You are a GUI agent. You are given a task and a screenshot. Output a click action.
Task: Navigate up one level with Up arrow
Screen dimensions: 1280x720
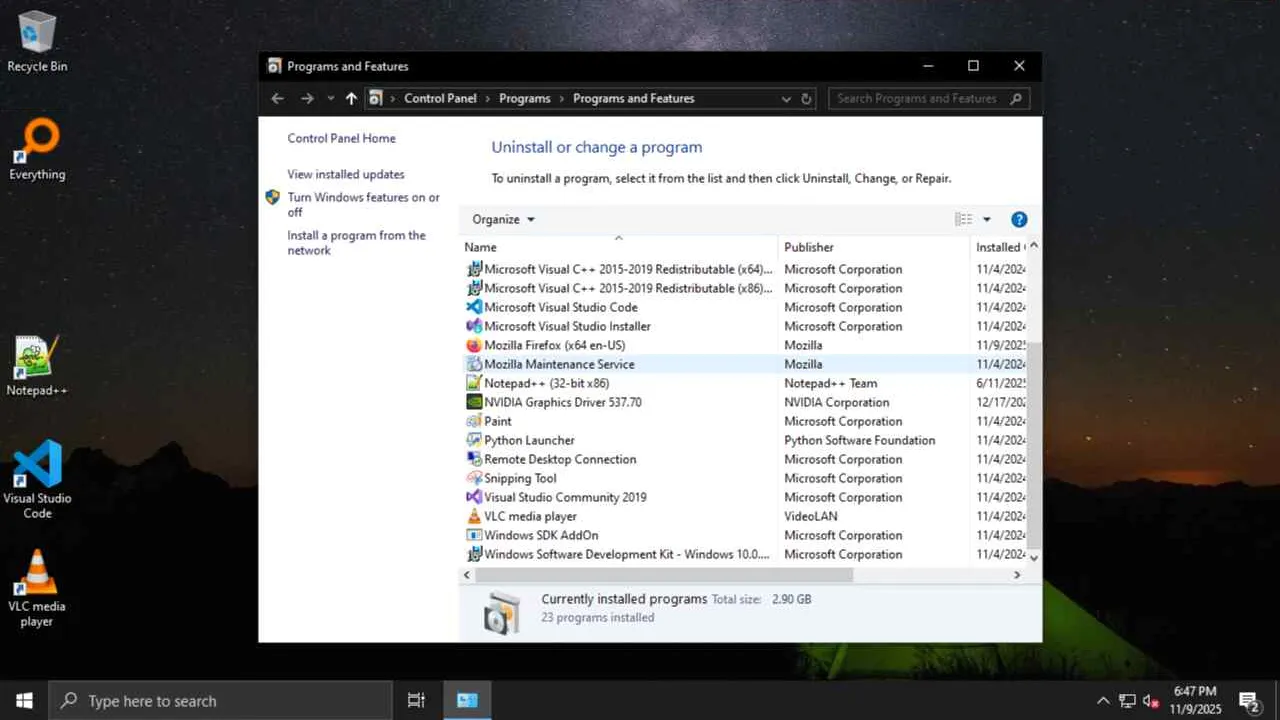(x=351, y=98)
